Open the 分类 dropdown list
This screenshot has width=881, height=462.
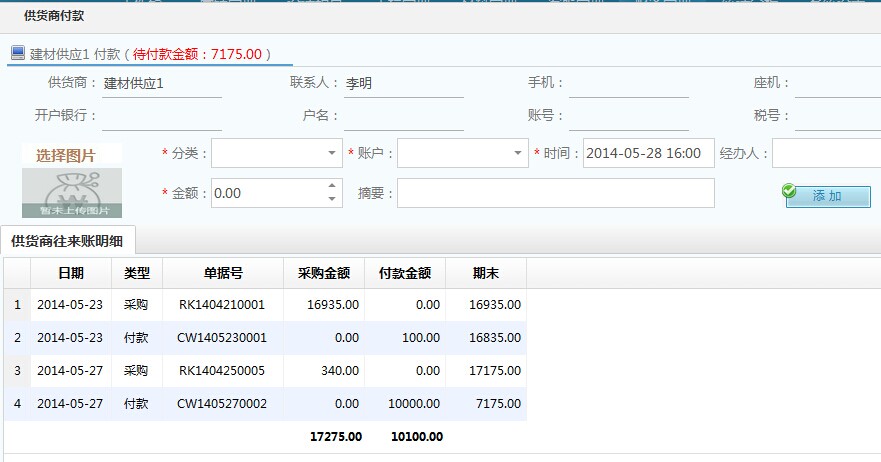pyautogui.click(x=332, y=153)
